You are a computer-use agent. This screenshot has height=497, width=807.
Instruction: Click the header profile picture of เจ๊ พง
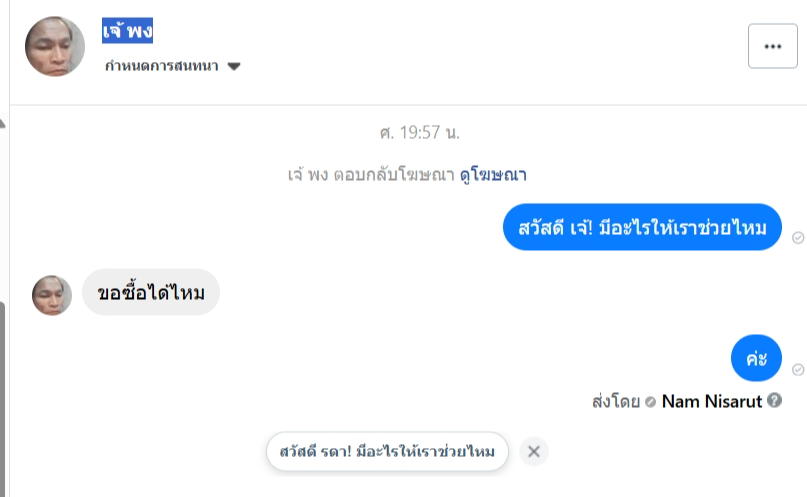click(x=55, y=46)
